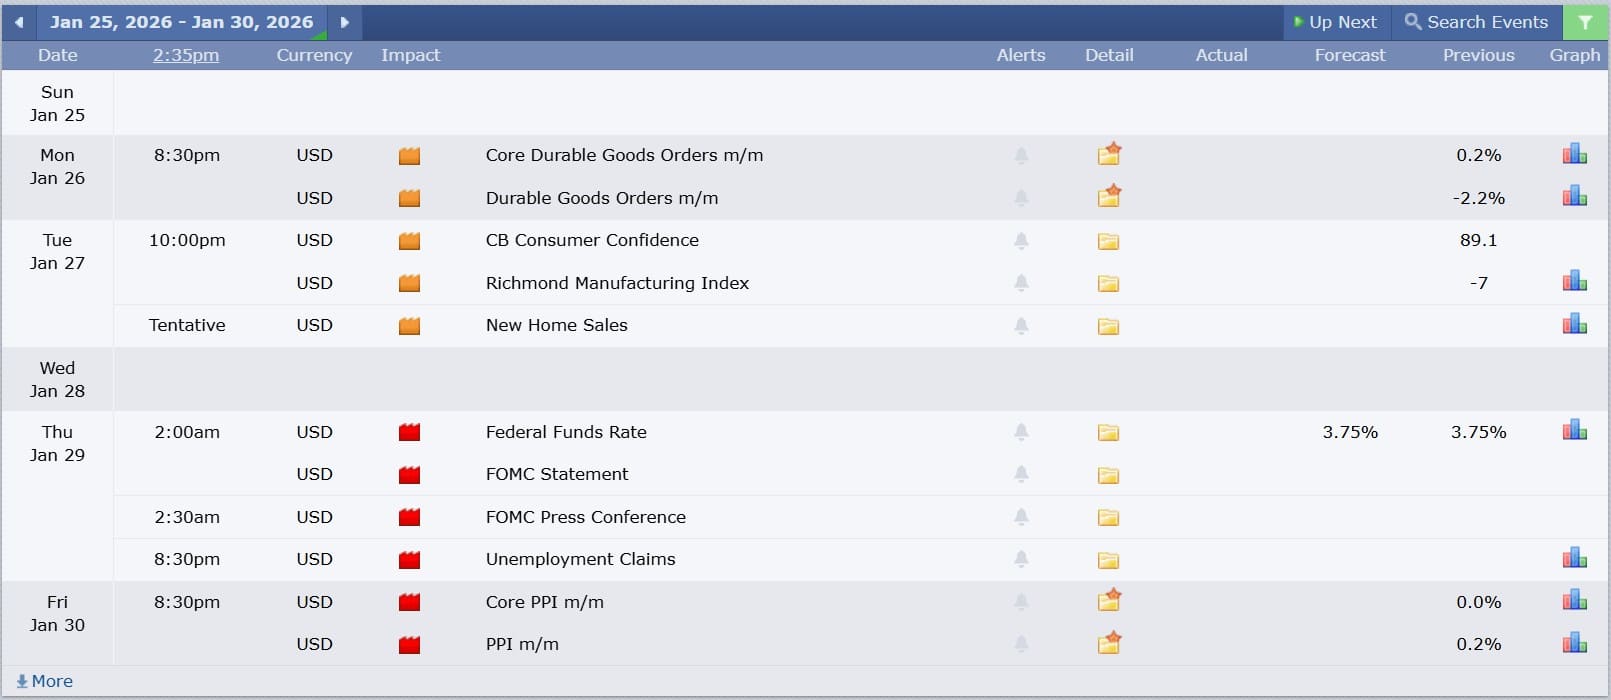Toggle alert bell for Core PPI m/m
The width and height of the screenshot is (1611, 700).
point(1021,602)
